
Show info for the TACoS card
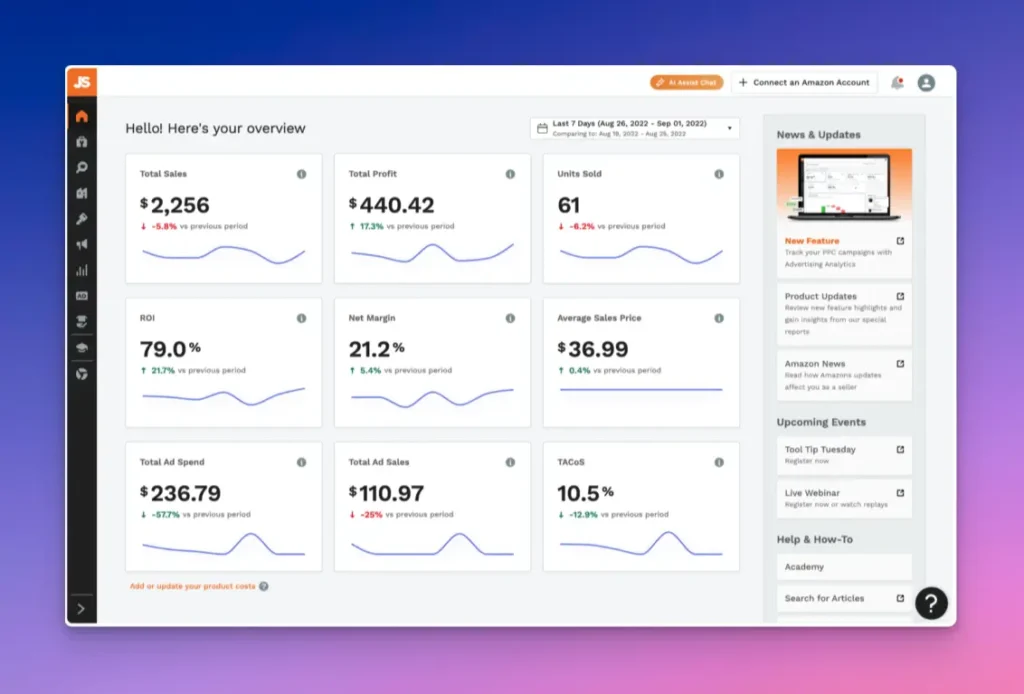pos(718,463)
